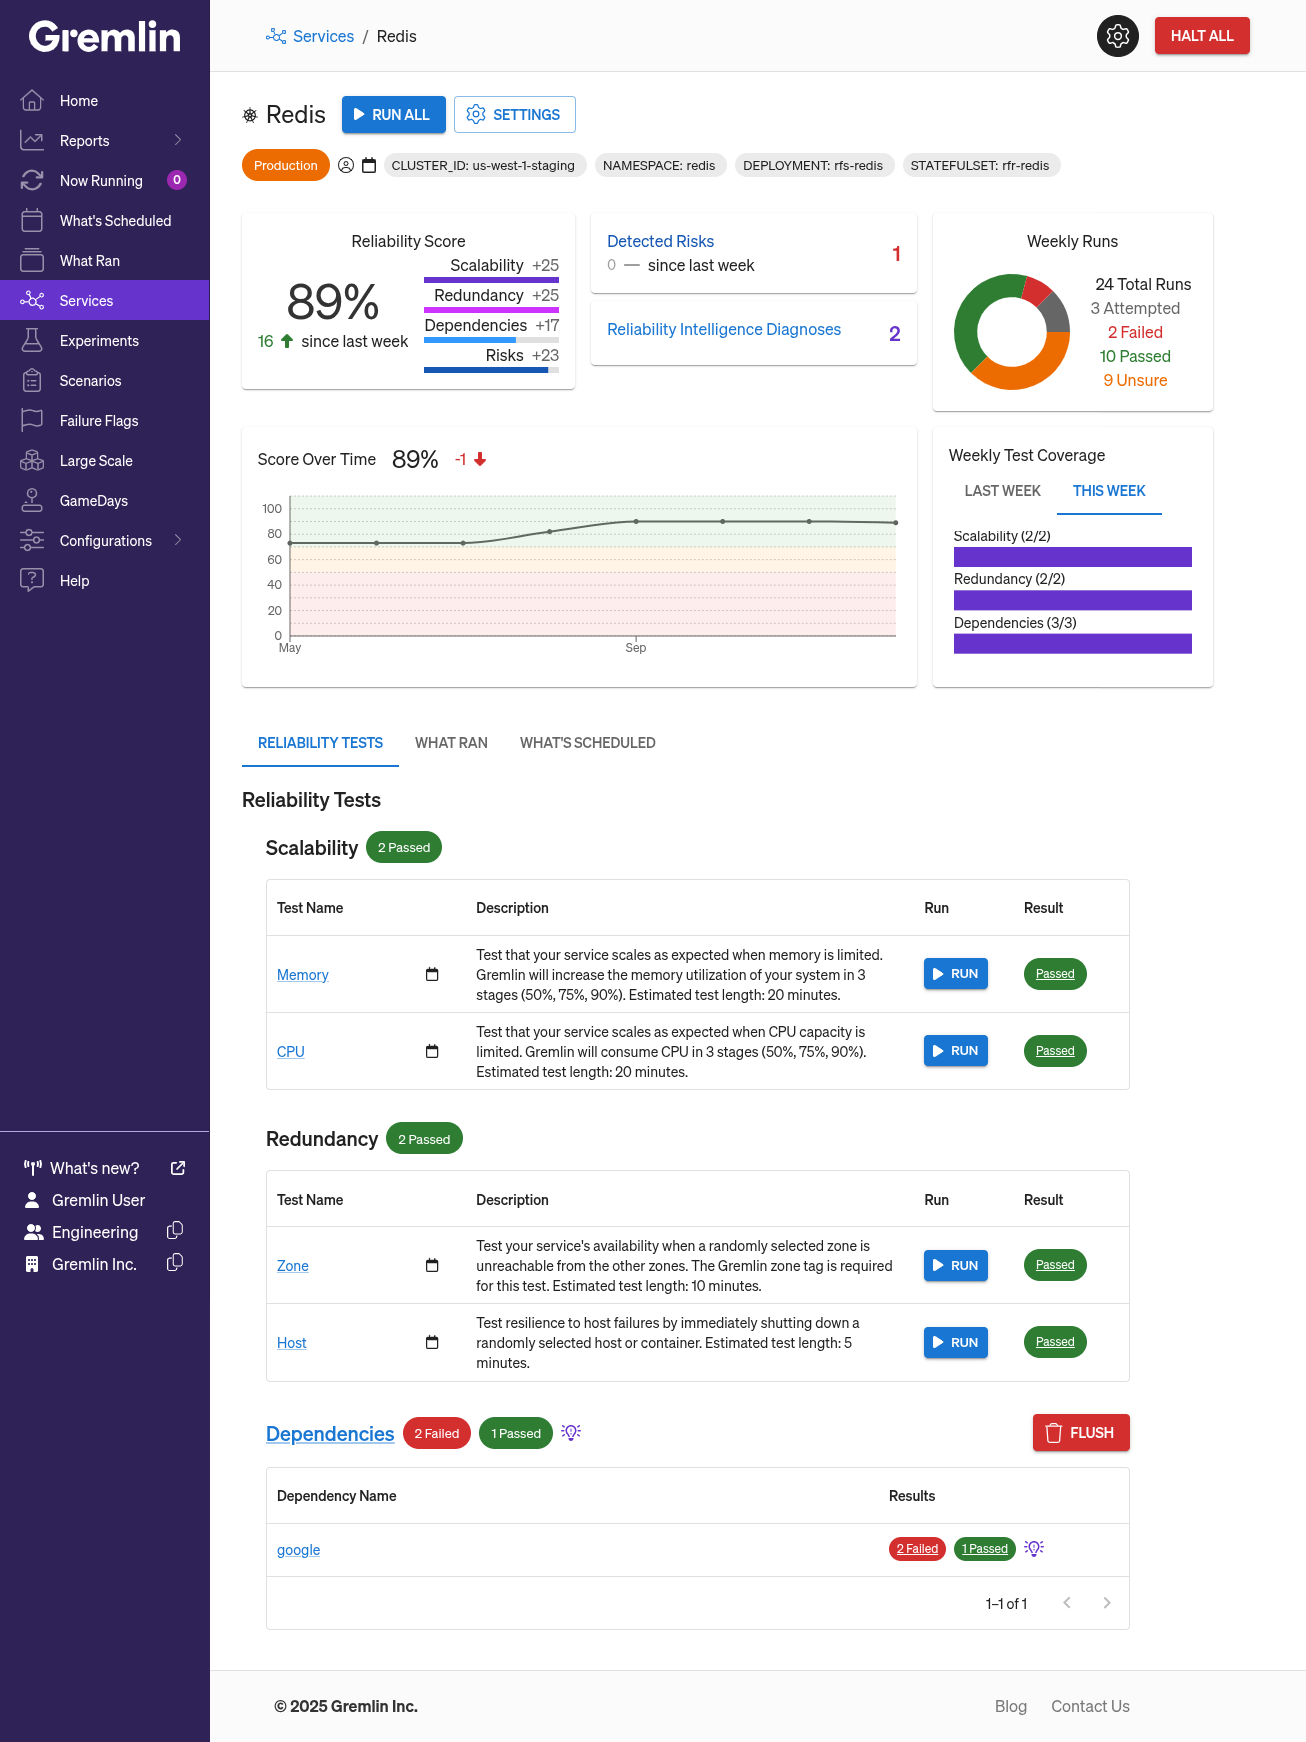This screenshot has height=1742, width=1306.
Task: Click the Halt All button
Action: [x=1202, y=36]
